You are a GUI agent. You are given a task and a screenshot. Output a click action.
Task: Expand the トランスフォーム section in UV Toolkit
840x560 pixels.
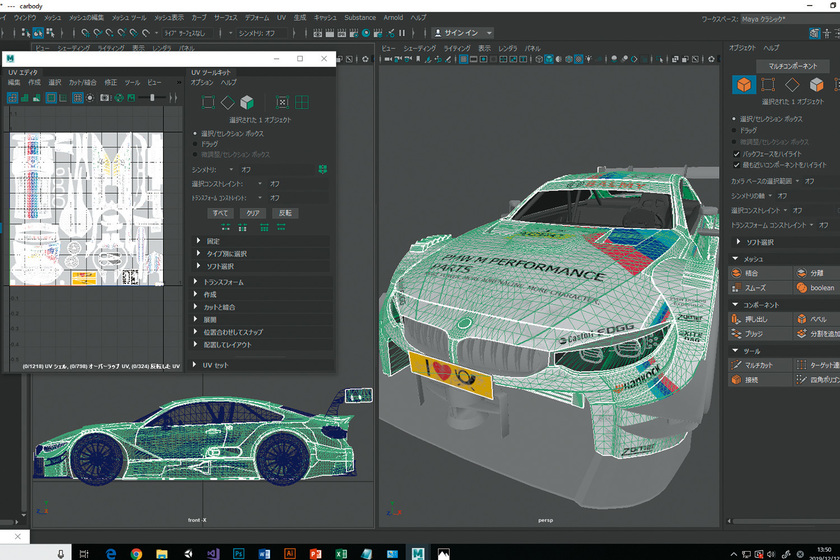point(199,283)
